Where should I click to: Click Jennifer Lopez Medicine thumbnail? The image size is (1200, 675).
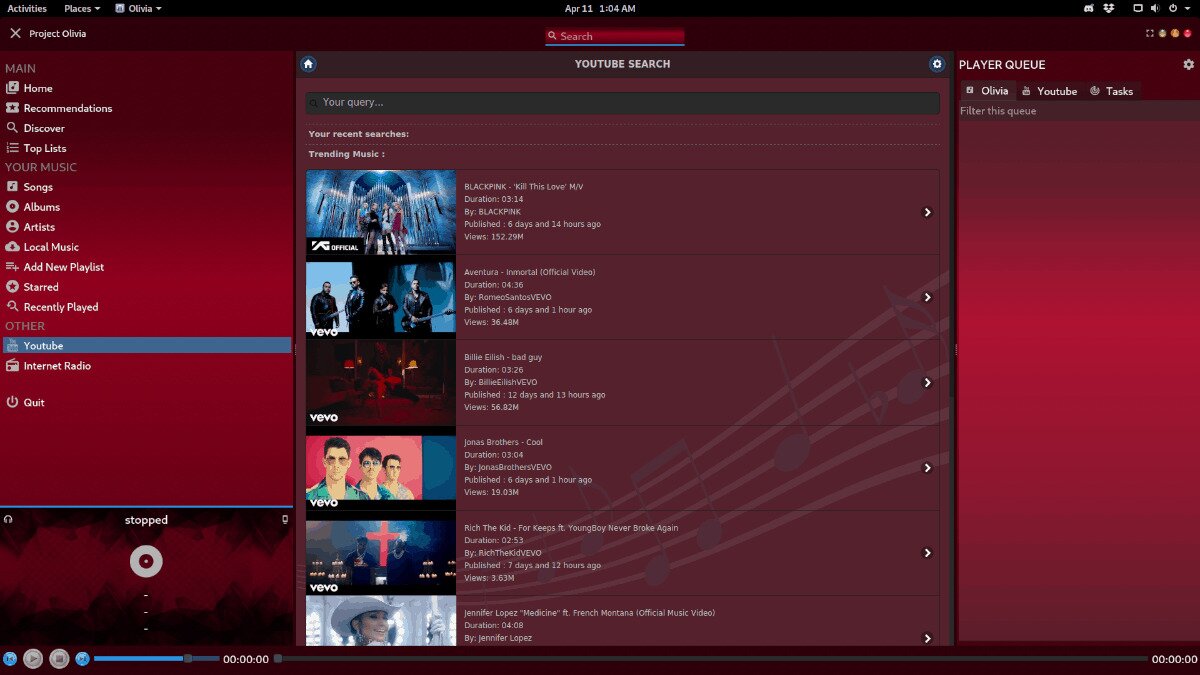381,621
